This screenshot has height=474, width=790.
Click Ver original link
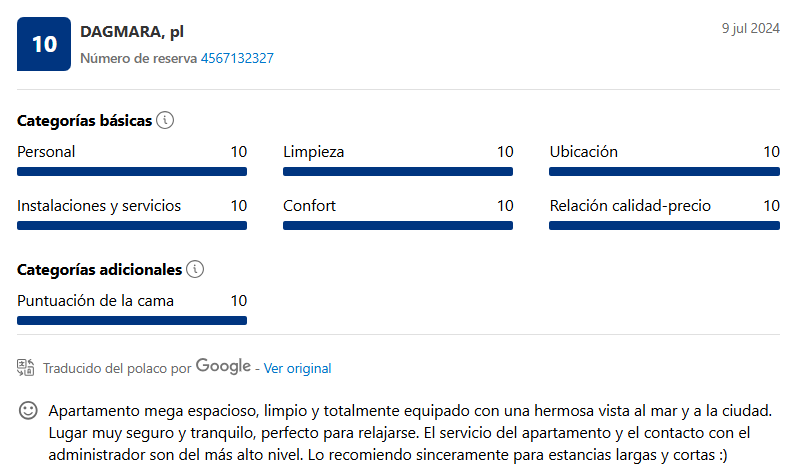pos(297,368)
